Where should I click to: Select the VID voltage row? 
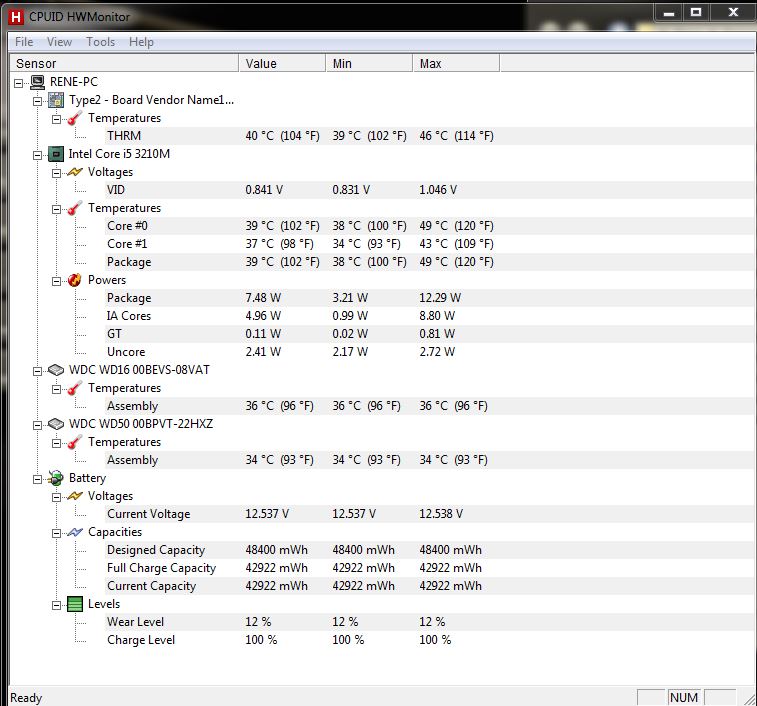coord(430,190)
